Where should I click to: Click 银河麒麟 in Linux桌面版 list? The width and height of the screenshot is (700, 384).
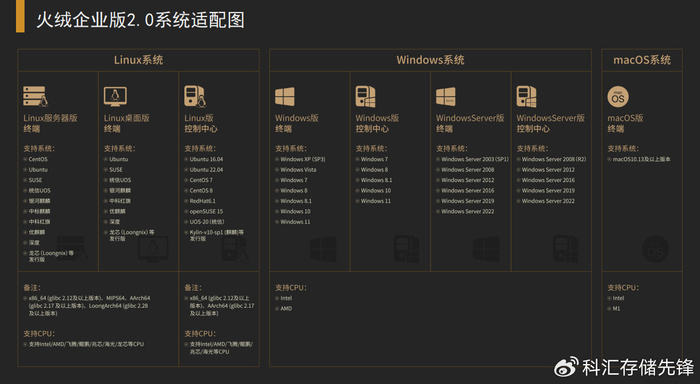click(x=120, y=191)
